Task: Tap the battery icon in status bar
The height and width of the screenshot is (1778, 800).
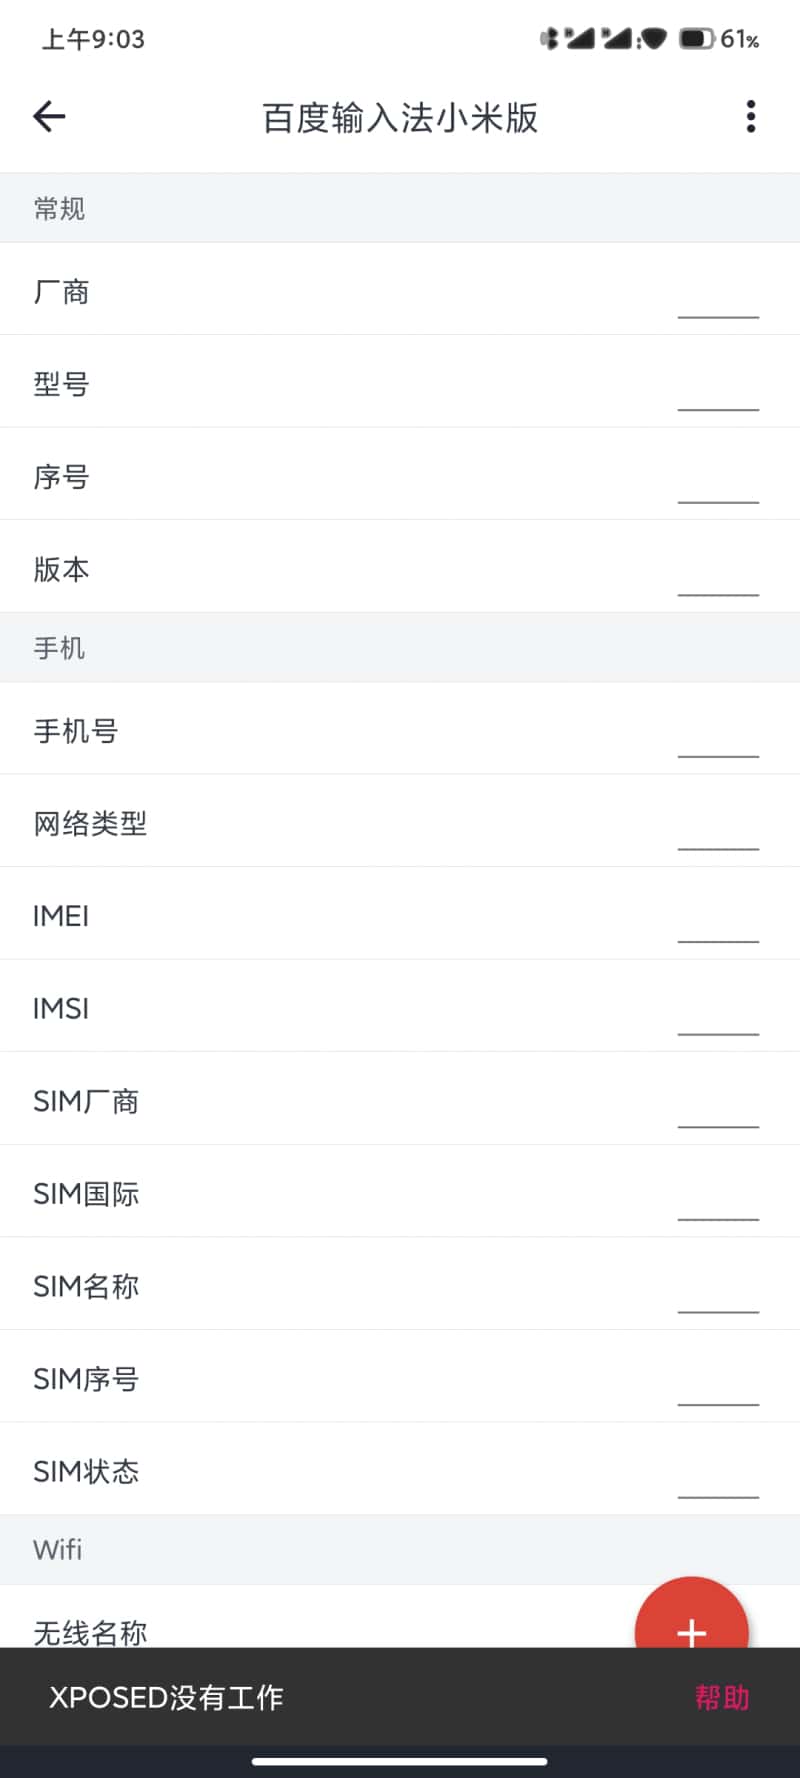Action: [696, 39]
